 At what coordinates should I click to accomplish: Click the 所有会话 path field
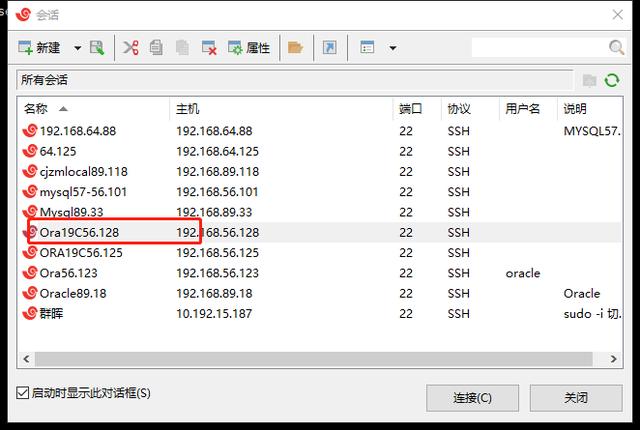pos(295,80)
